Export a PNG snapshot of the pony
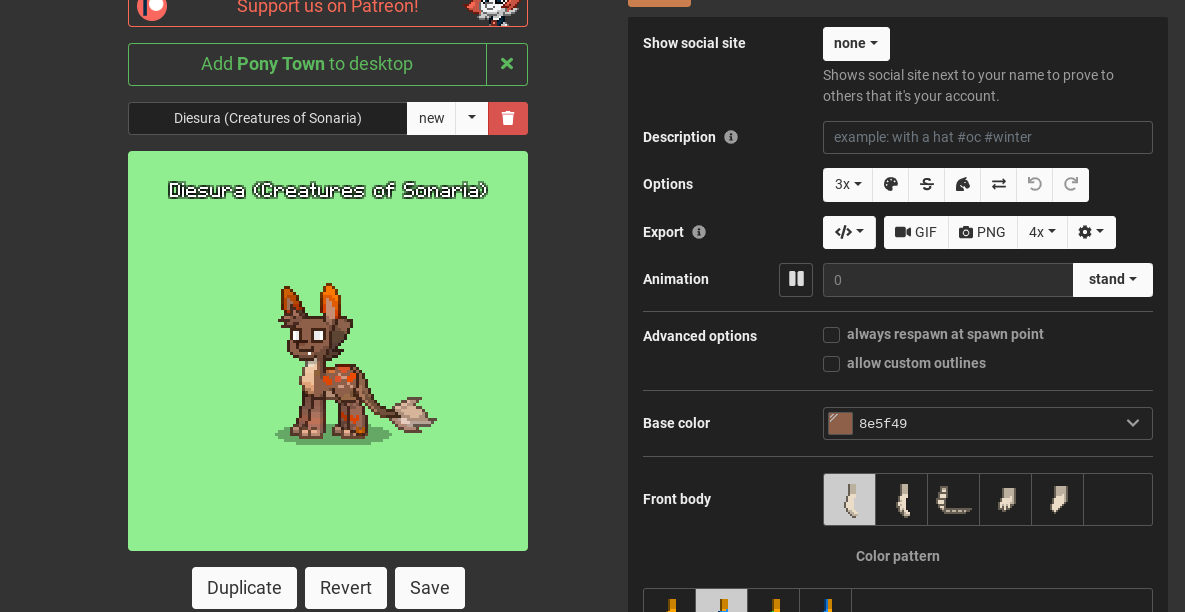The width and height of the screenshot is (1185, 612). coord(981,232)
